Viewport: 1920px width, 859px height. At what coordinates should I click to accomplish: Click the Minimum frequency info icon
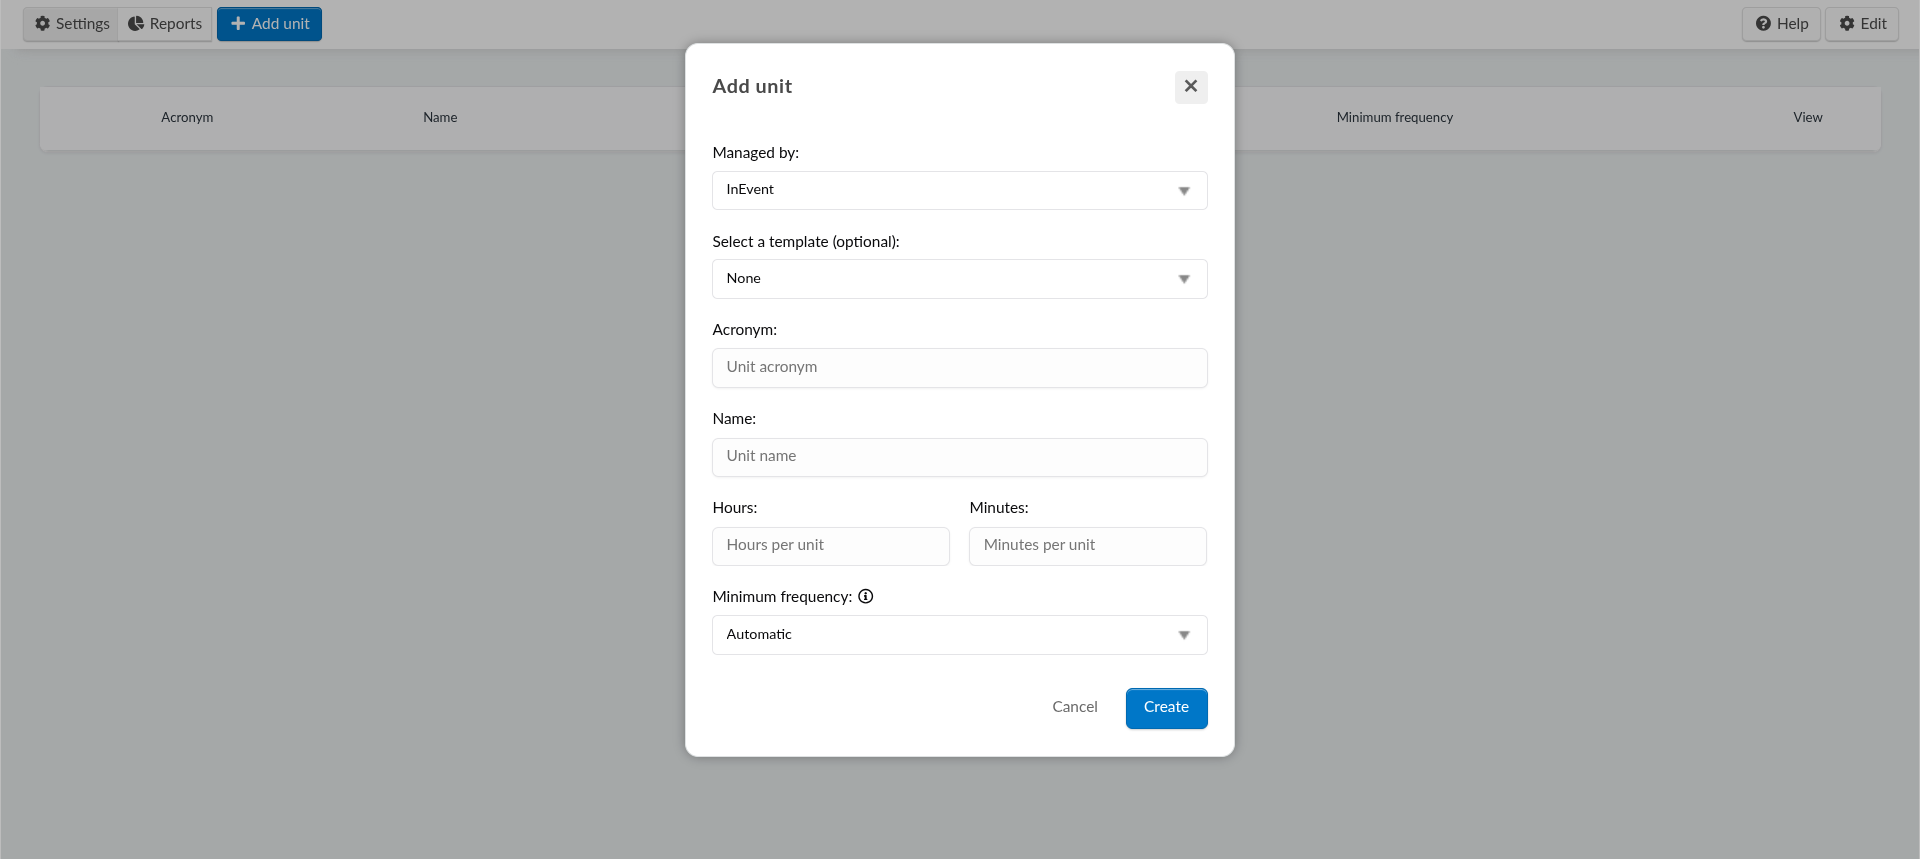pos(866,597)
